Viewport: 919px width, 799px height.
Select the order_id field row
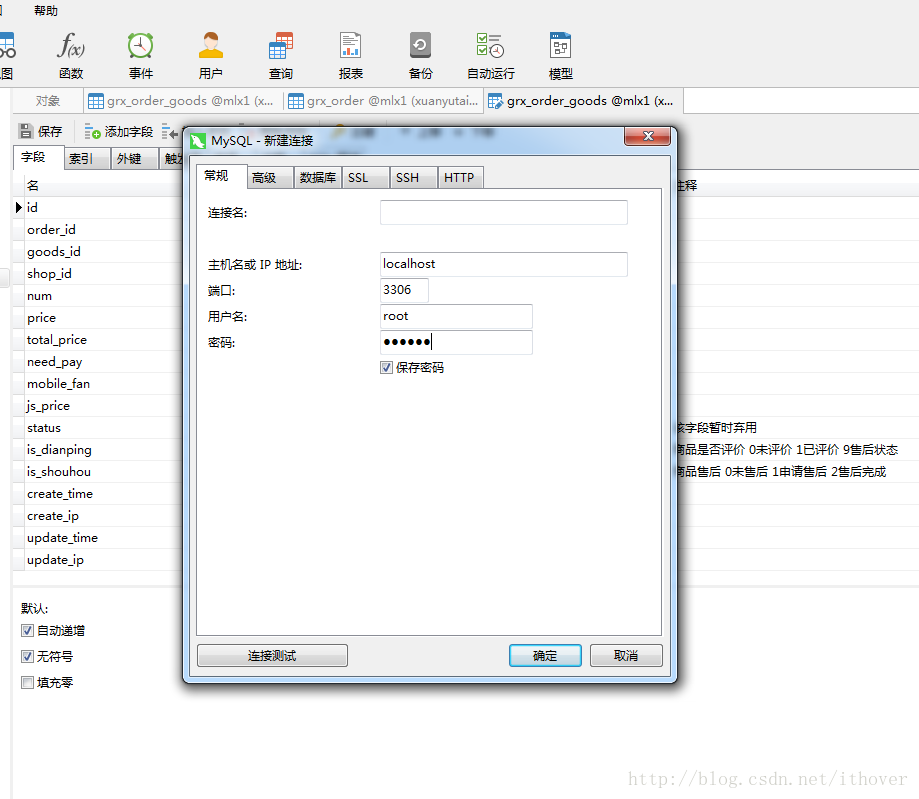click(x=98, y=230)
